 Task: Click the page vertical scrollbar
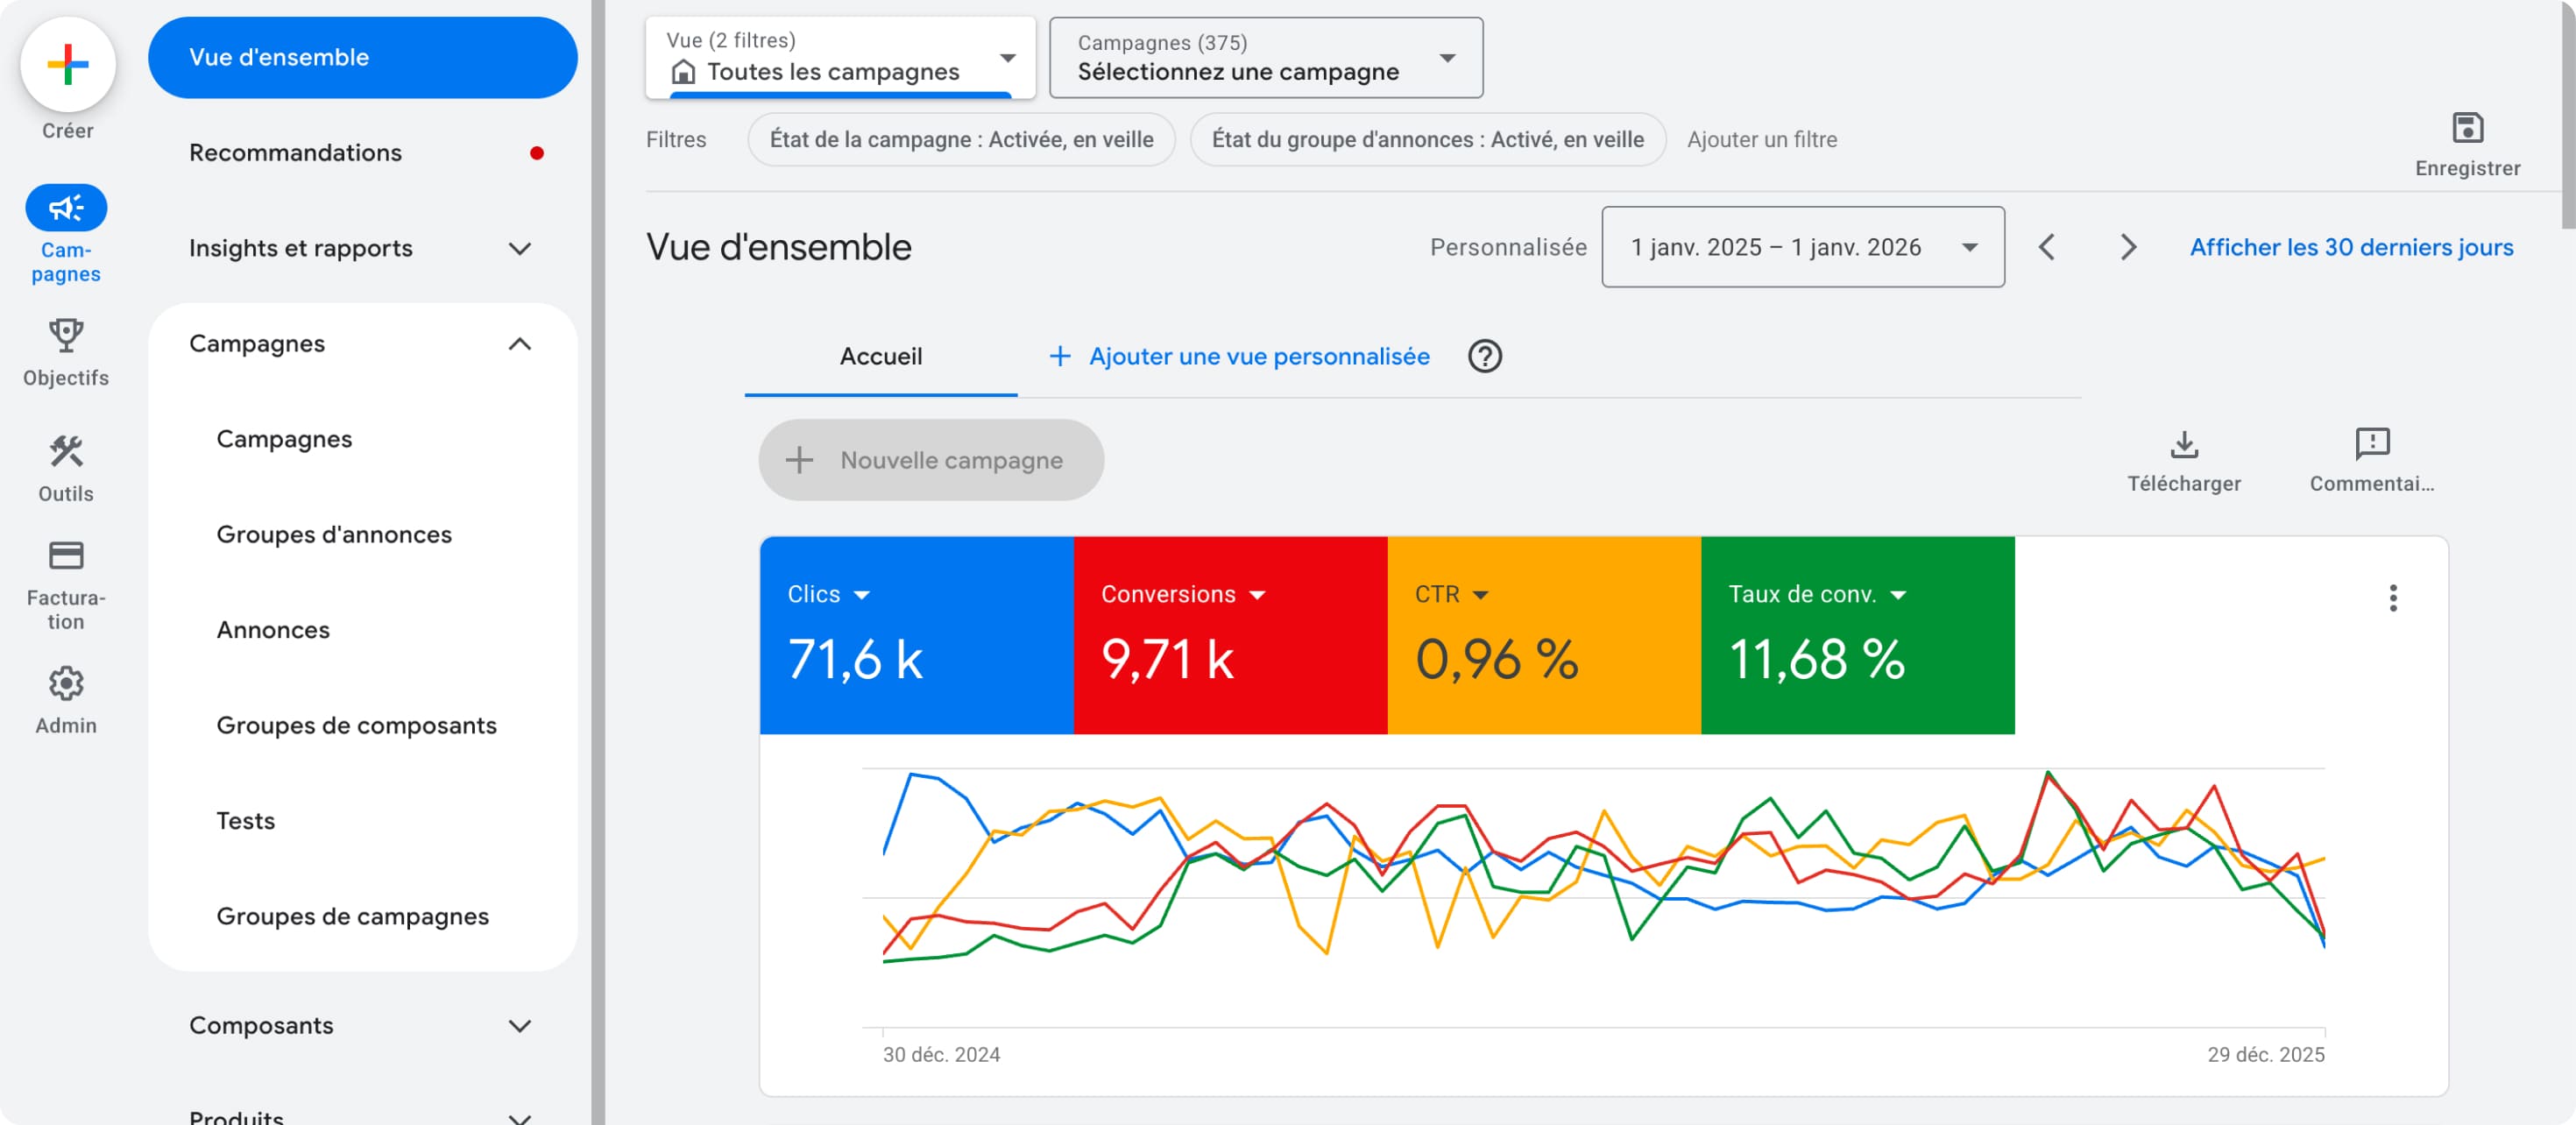[x=2568, y=115]
